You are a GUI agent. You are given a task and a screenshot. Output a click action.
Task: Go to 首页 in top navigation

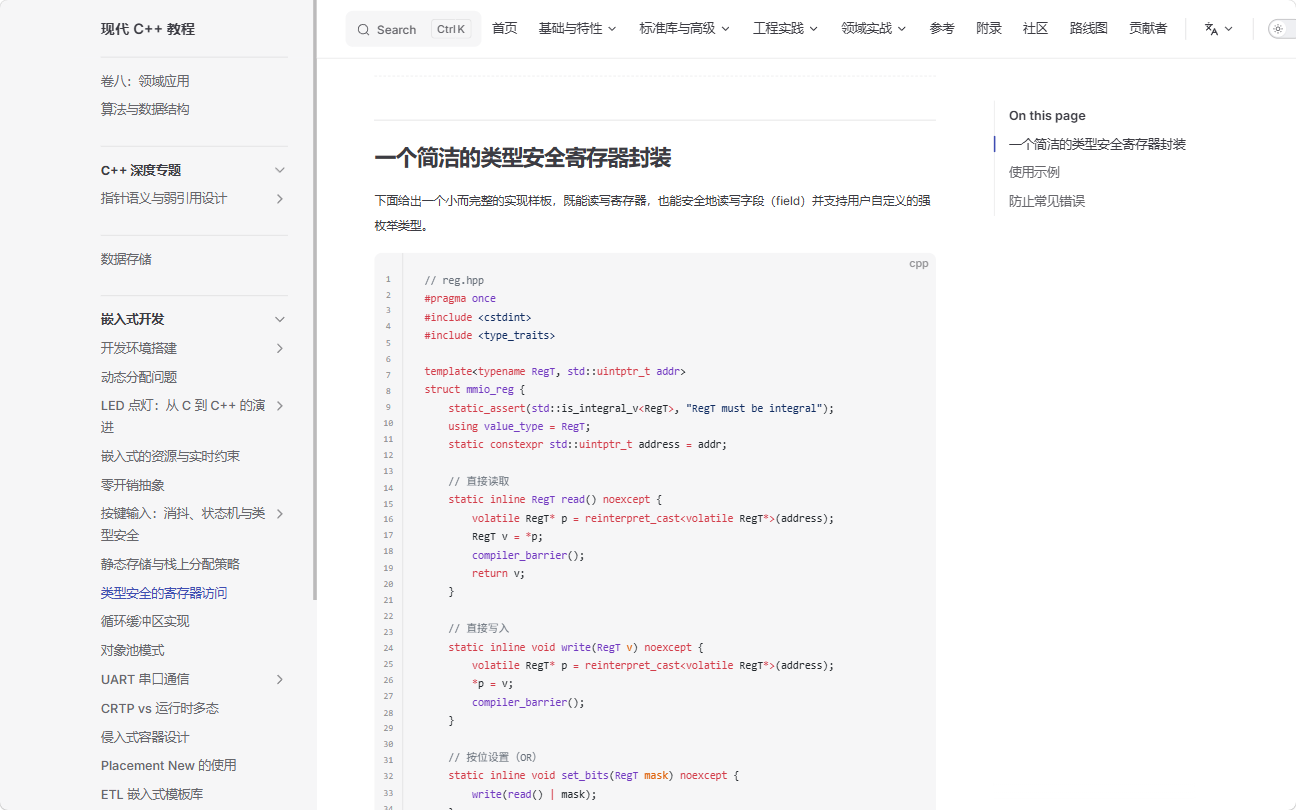point(505,29)
